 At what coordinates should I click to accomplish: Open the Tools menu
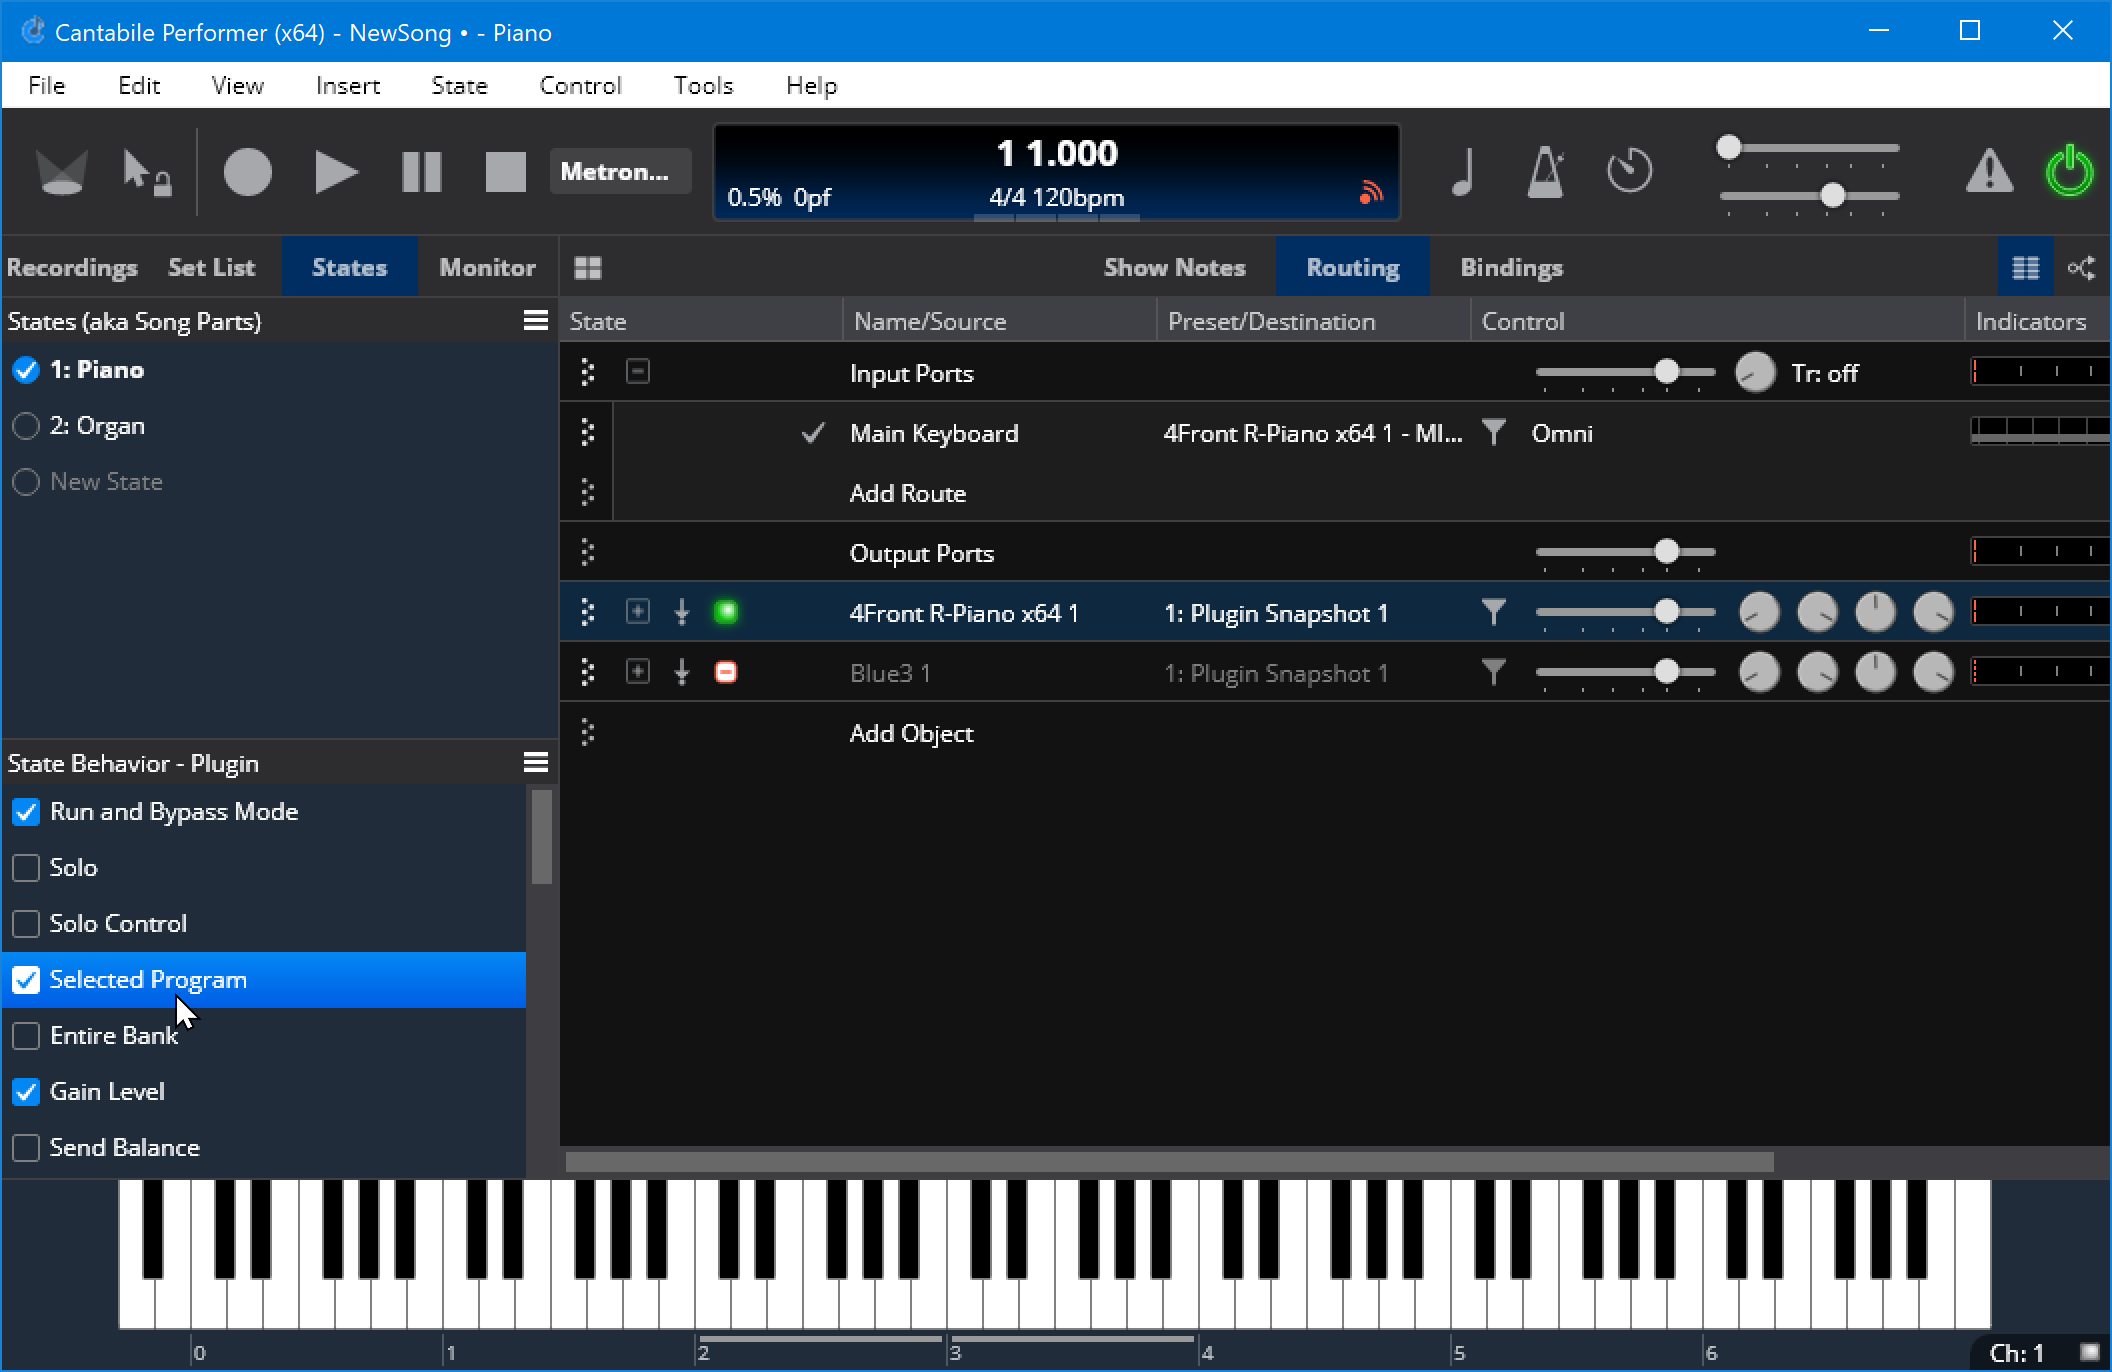703,85
